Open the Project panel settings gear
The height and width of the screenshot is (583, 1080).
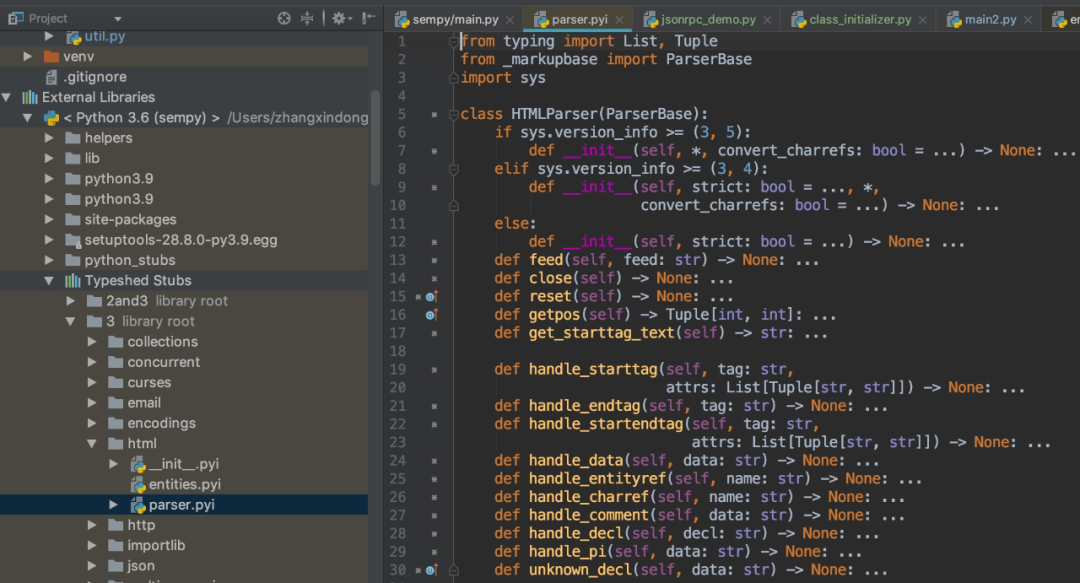[341, 19]
